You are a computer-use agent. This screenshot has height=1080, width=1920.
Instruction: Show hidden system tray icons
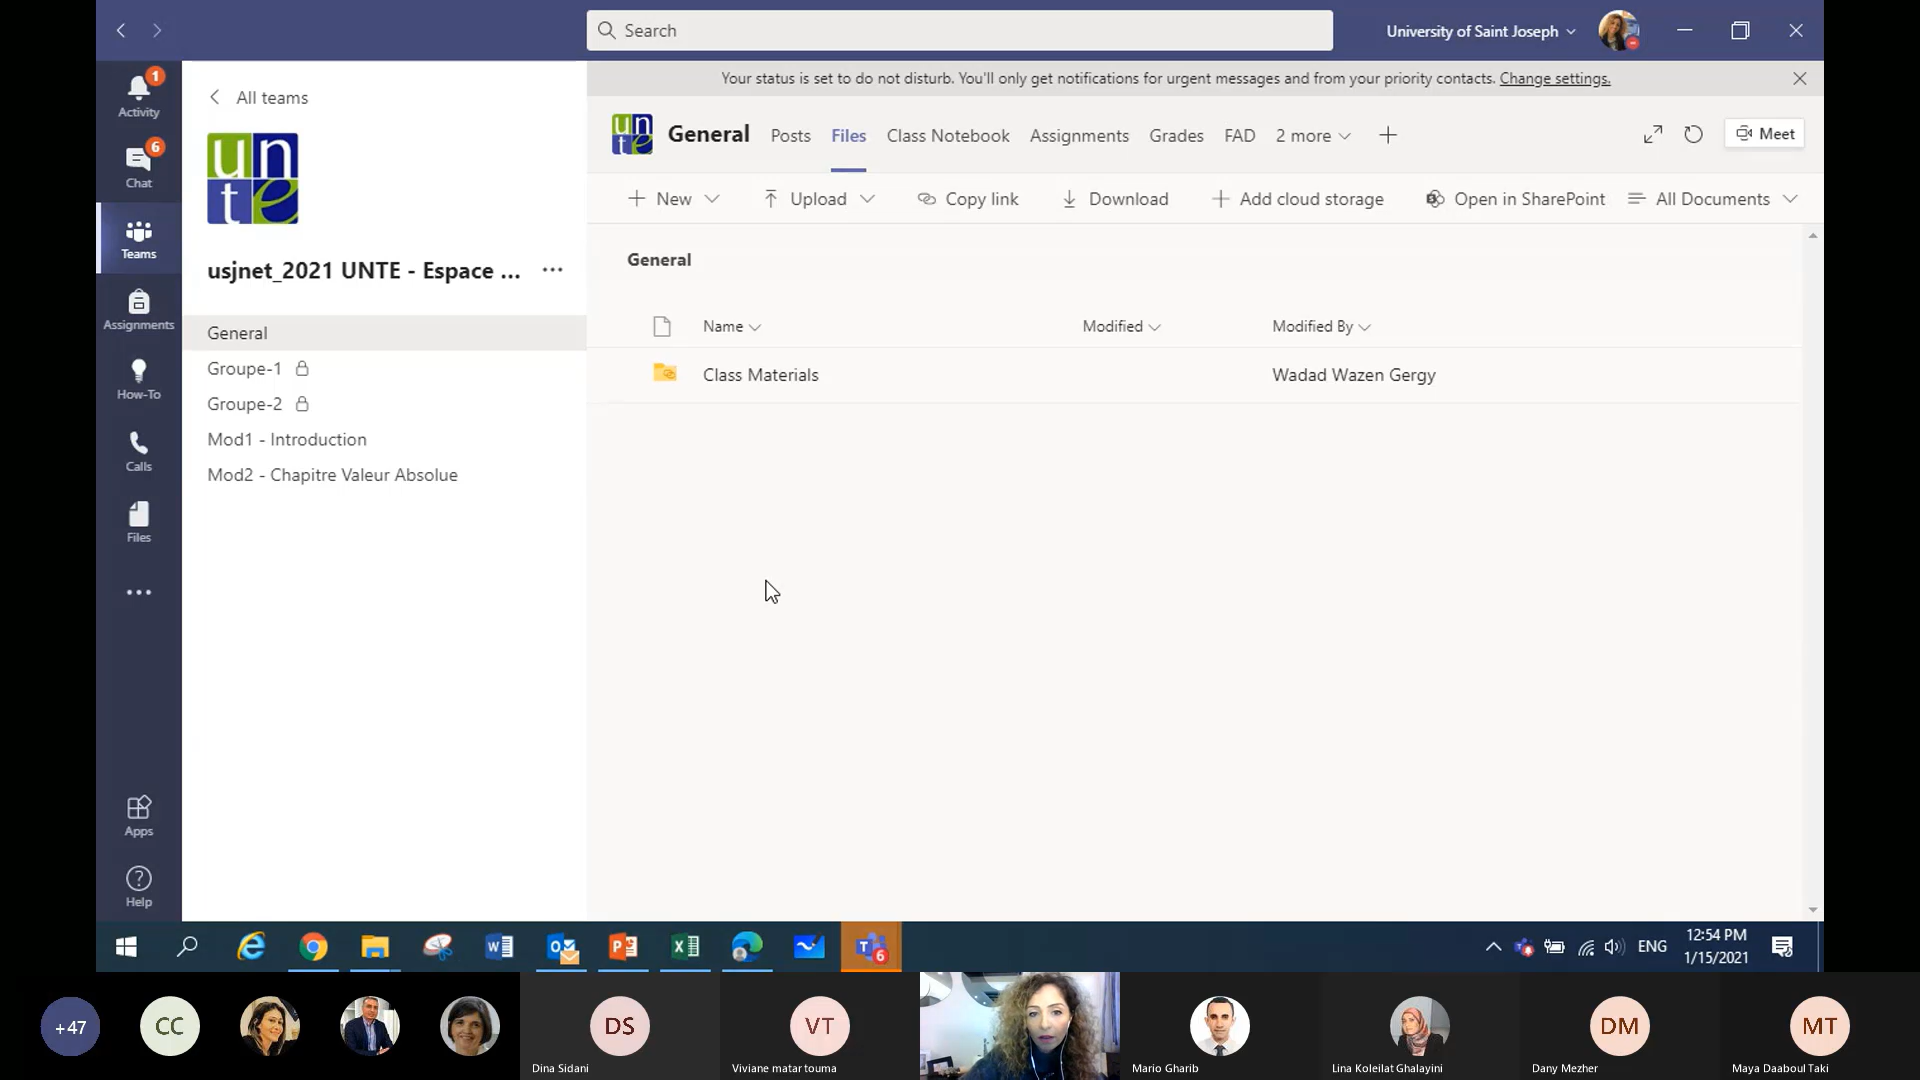pyautogui.click(x=1493, y=947)
